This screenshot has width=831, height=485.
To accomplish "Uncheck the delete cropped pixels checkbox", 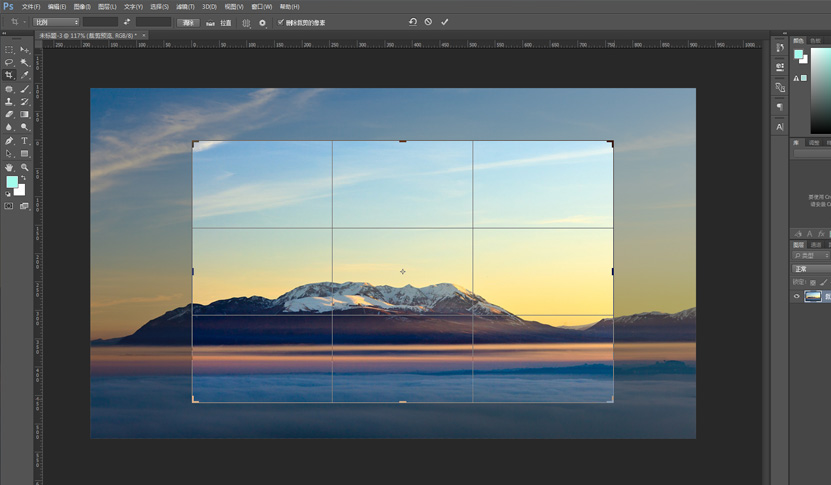I will pos(281,22).
